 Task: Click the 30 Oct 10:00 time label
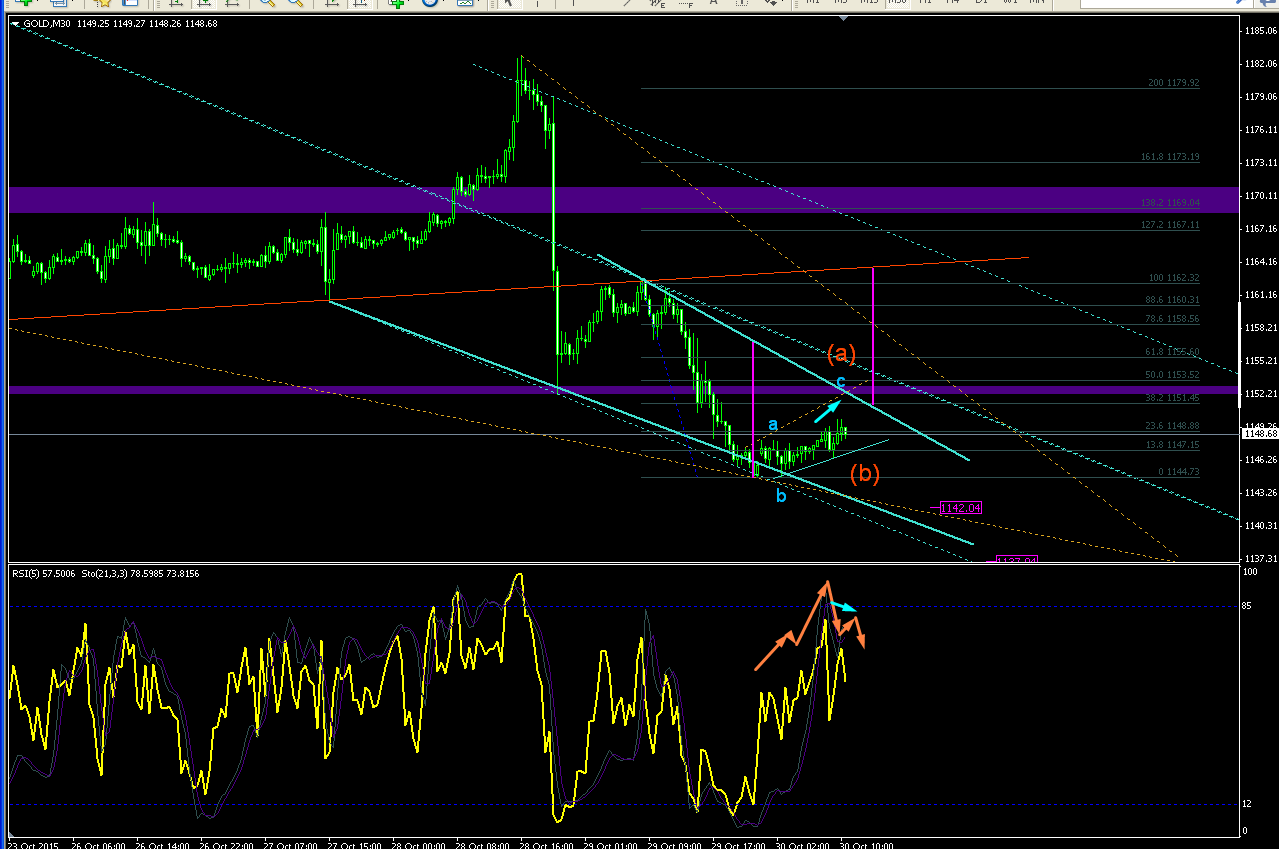coord(868,845)
